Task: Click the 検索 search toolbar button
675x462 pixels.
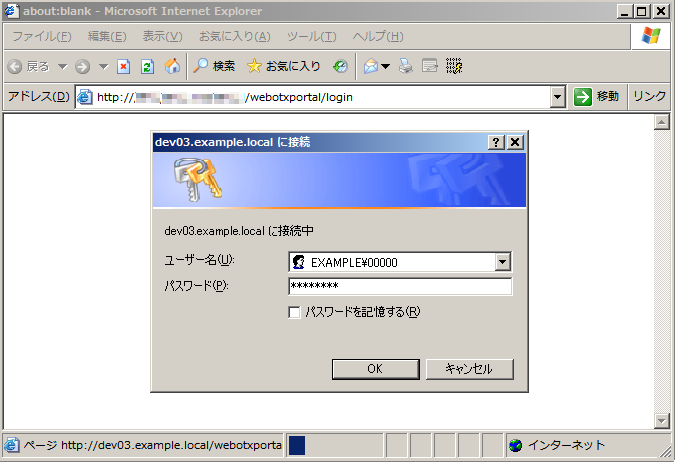Action: [x=214, y=66]
